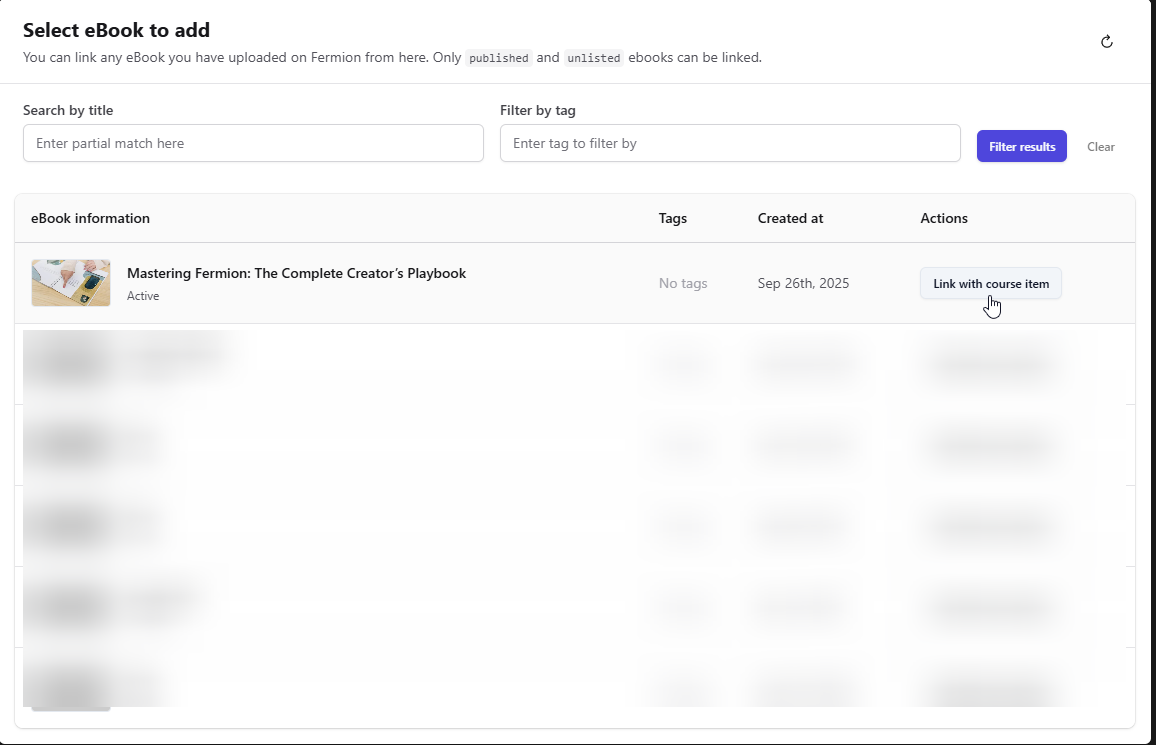Click into the Filter by tag field
Image resolution: width=1156 pixels, height=745 pixels.
click(730, 143)
